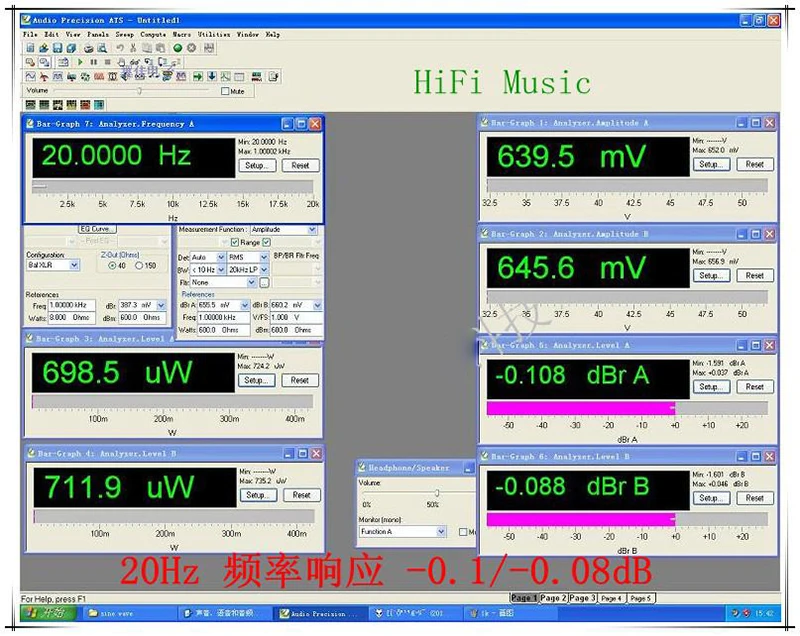Click the last toolbar icon with pencil page

pos(273,77)
